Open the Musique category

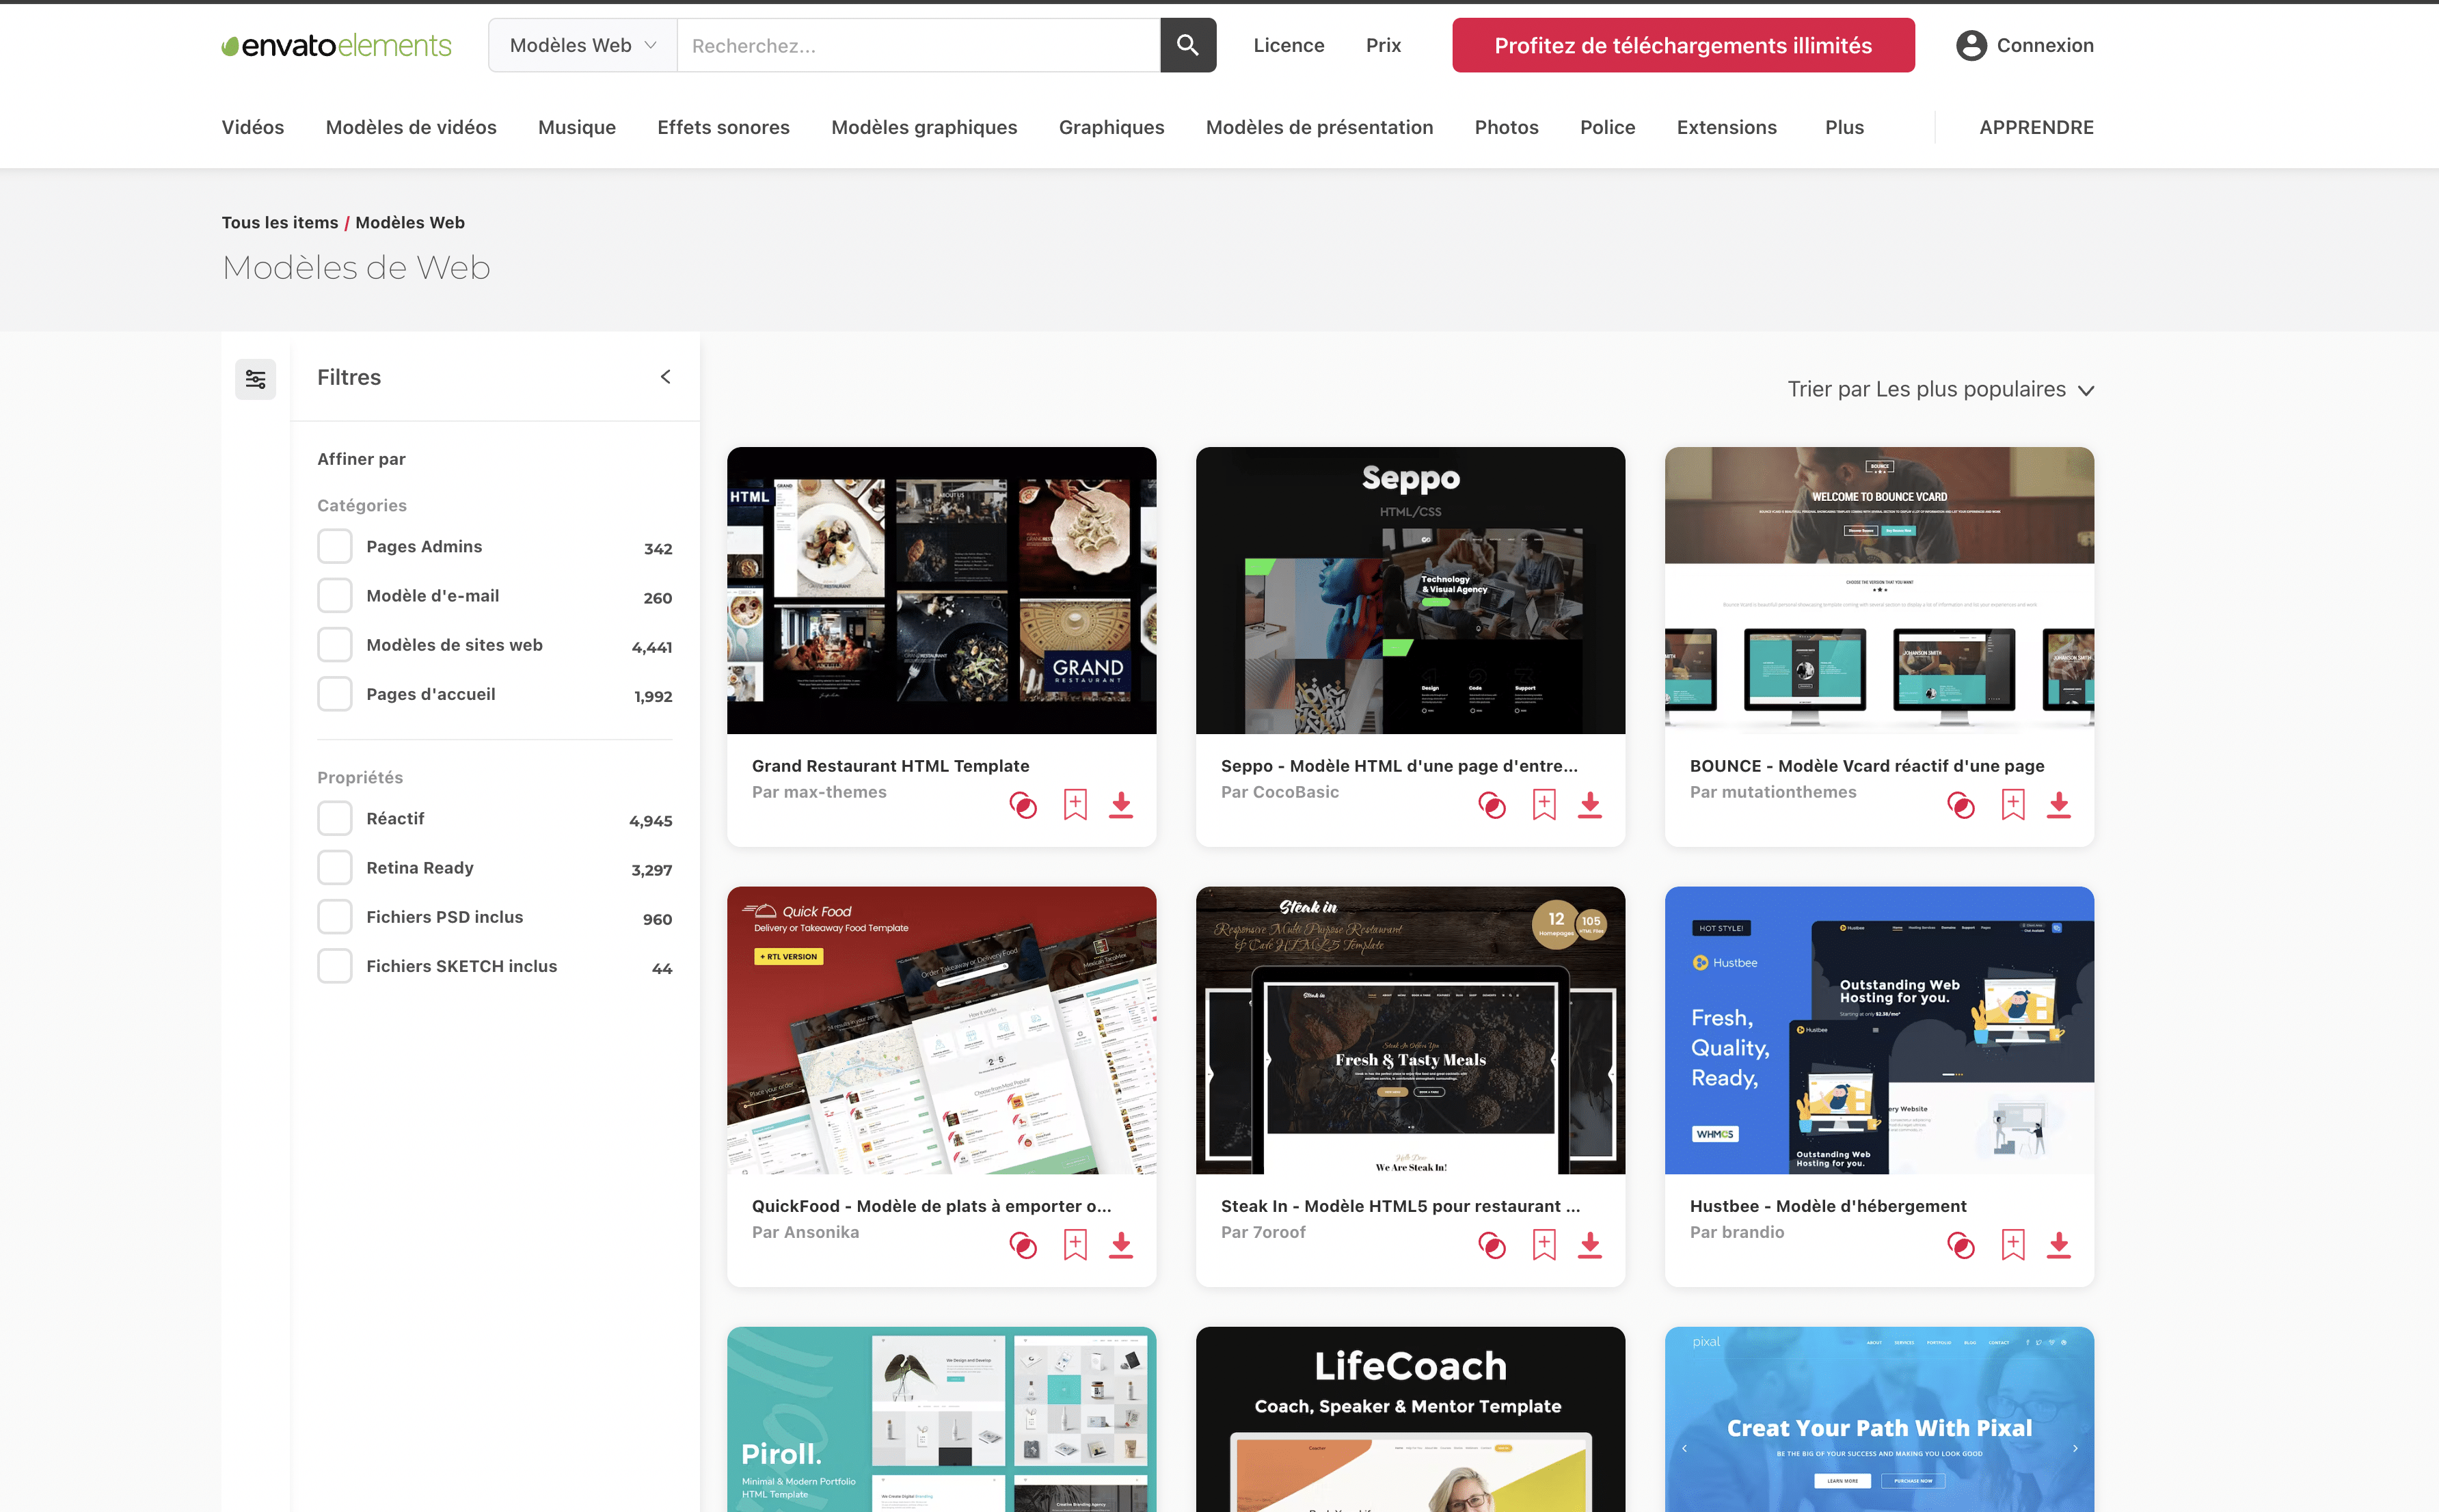pyautogui.click(x=577, y=127)
